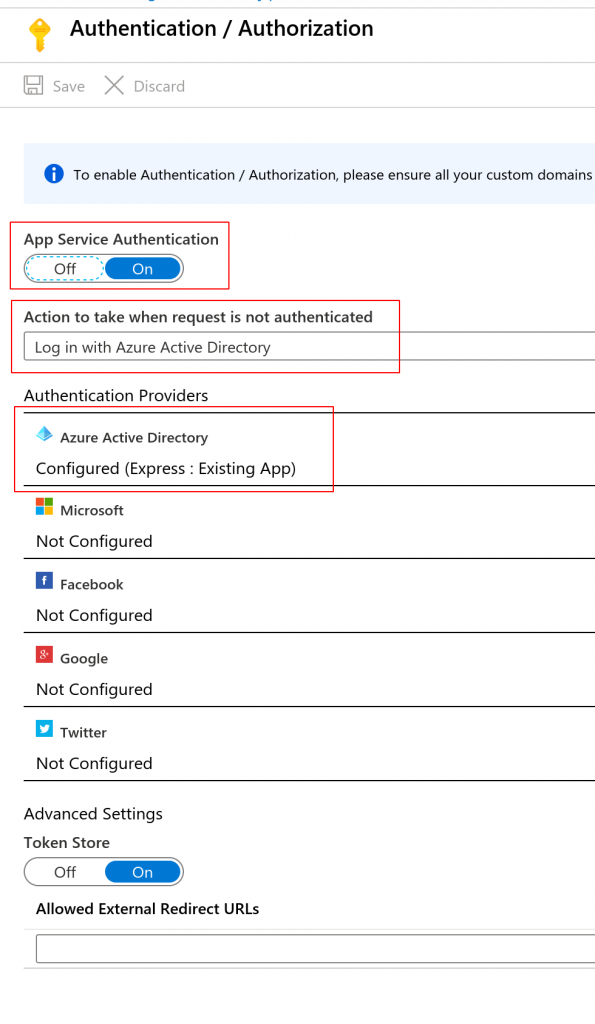Image resolution: width=595 pixels, height=1024 pixels.
Task: Click the Twitter bird provider icon
Action: 44,728
